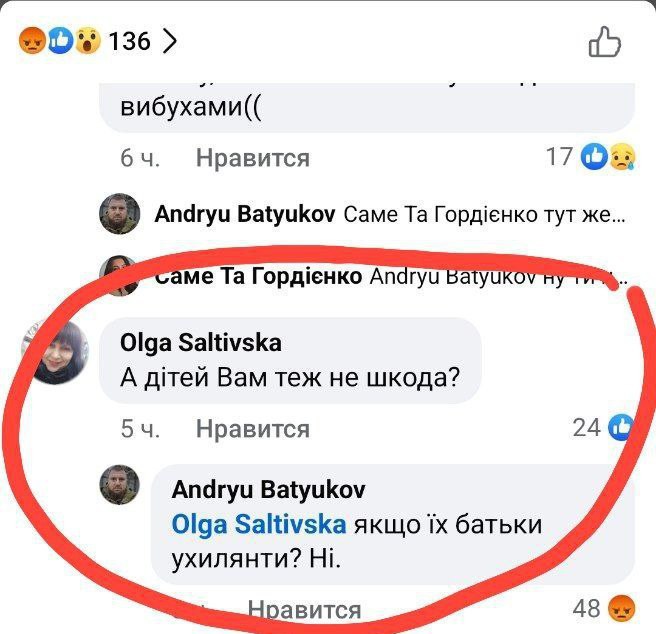Click the like reaction beside 24 count
Screen dimensions: 656x634
click(x=621, y=427)
